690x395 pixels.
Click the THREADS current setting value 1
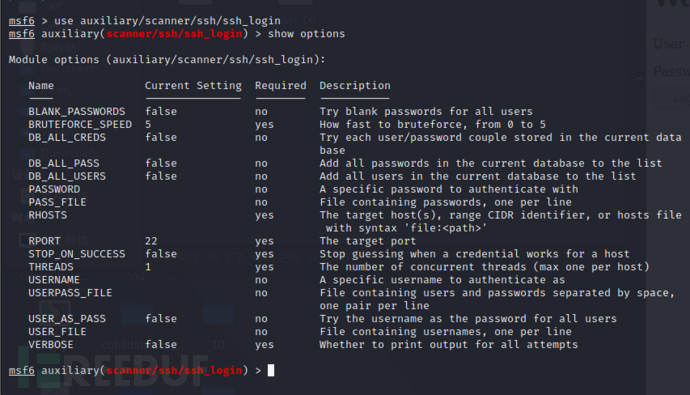[x=148, y=267]
